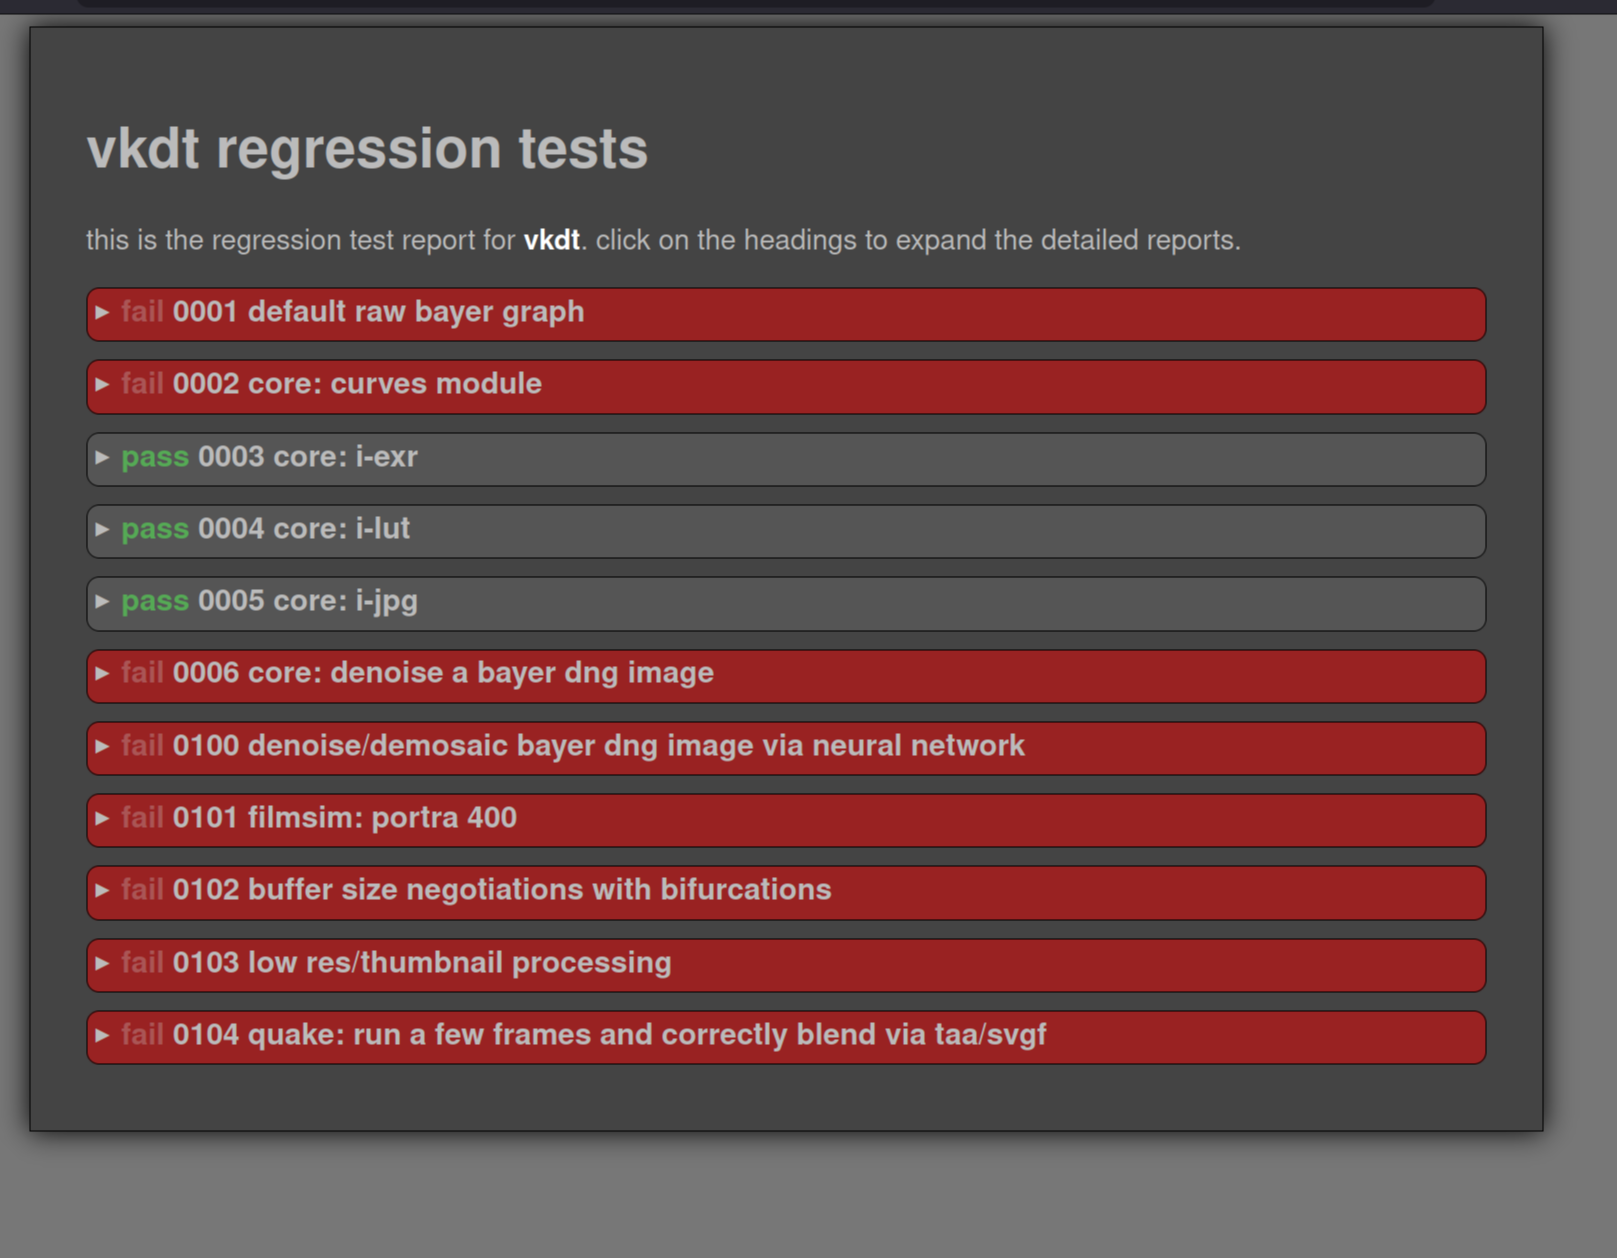Click the green pass label on 0003
The height and width of the screenshot is (1258, 1617).
coord(155,457)
